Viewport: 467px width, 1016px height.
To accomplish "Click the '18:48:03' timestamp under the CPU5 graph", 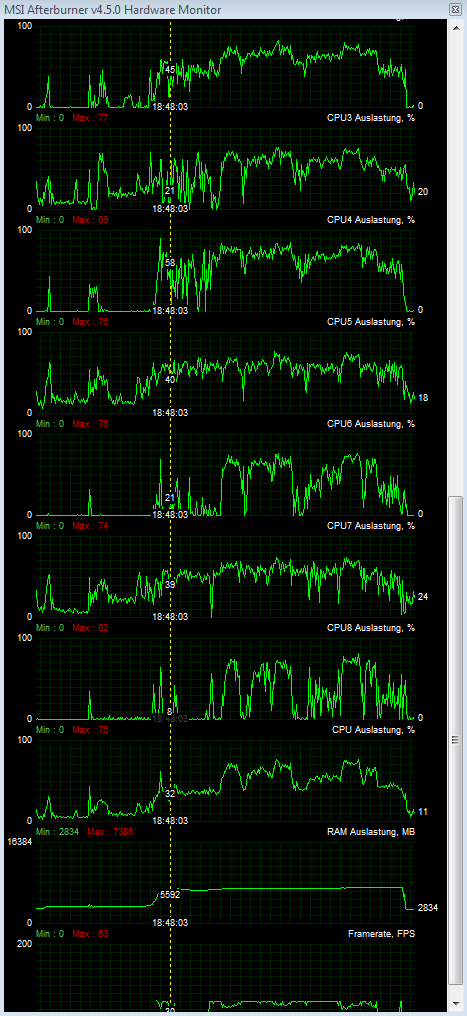I will (x=170, y=412).
